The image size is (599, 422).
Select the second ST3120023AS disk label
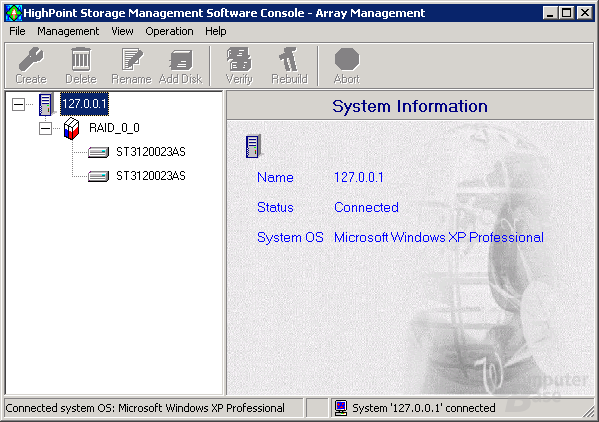click(x=151, y=176)
